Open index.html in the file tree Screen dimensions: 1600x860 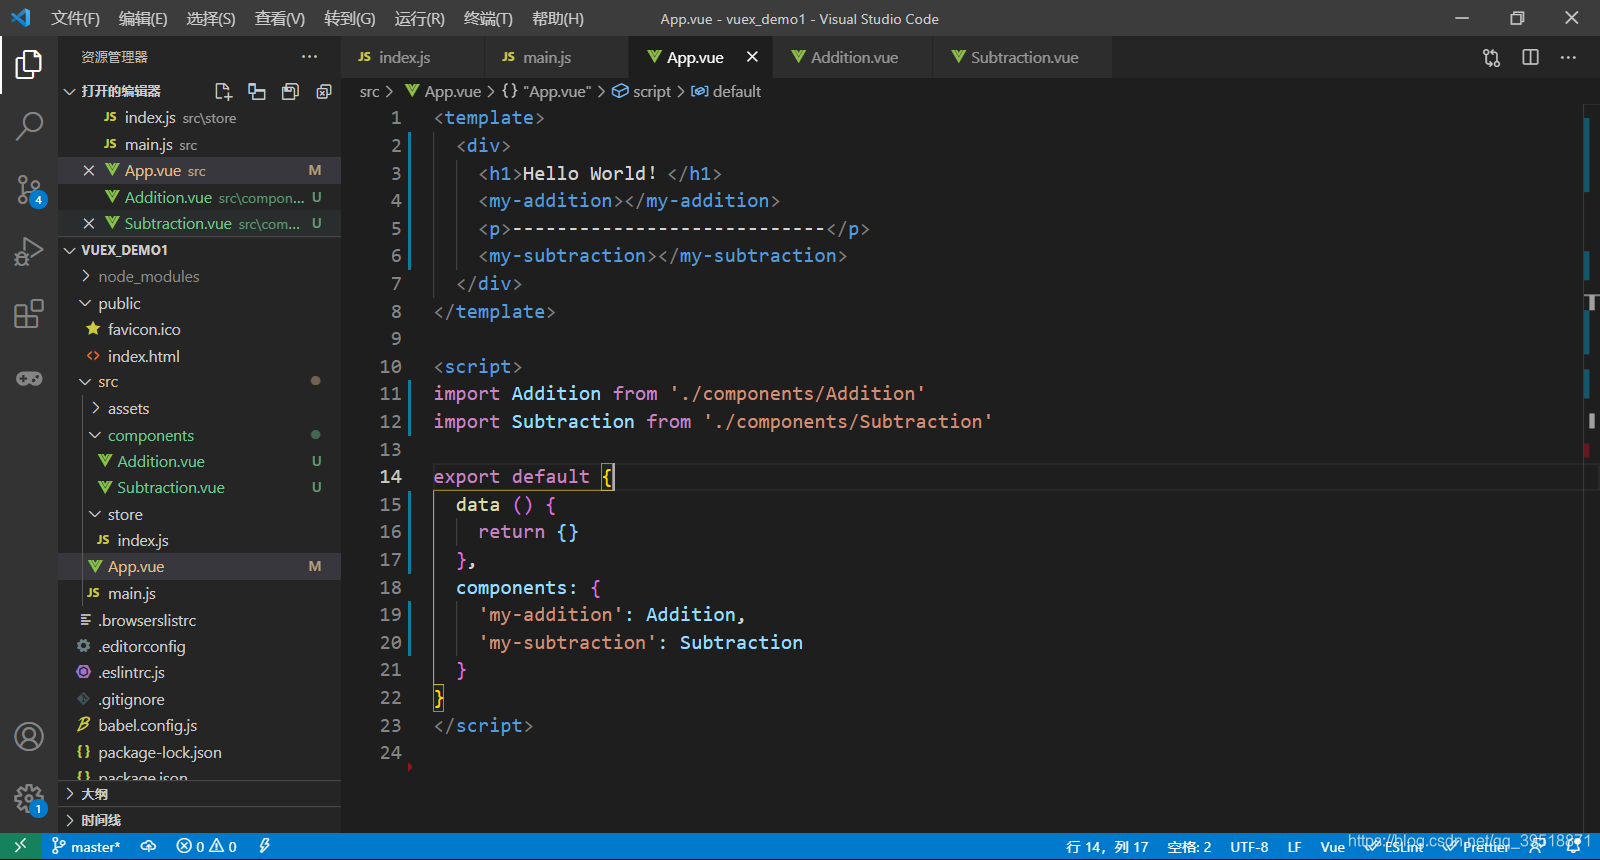(x=144, y=356)
